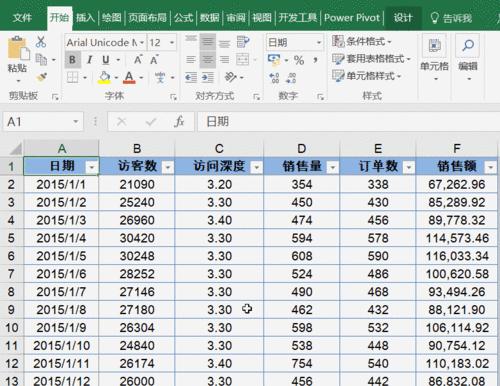The height and width of the screenshot is (386, 500).
Task: Open the 数字 number dialog launcher
Action: pos(320,97)
